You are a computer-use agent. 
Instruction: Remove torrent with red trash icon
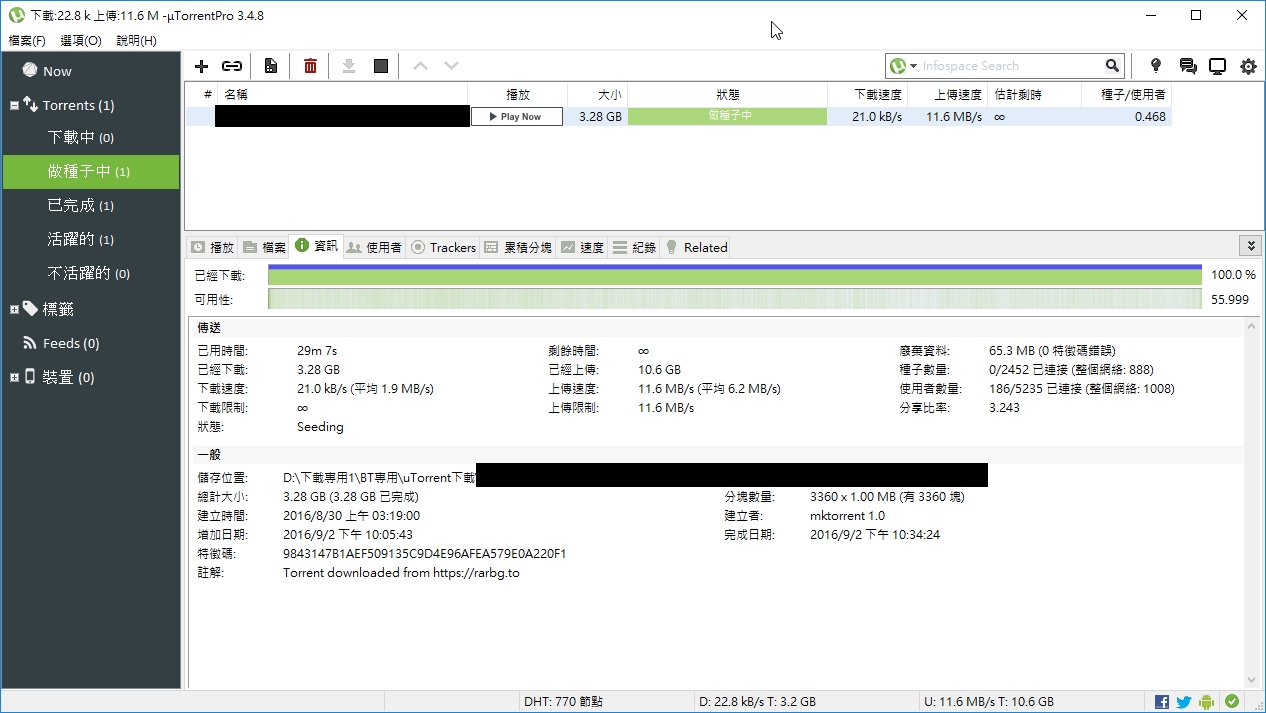click(x=311, y=66)
